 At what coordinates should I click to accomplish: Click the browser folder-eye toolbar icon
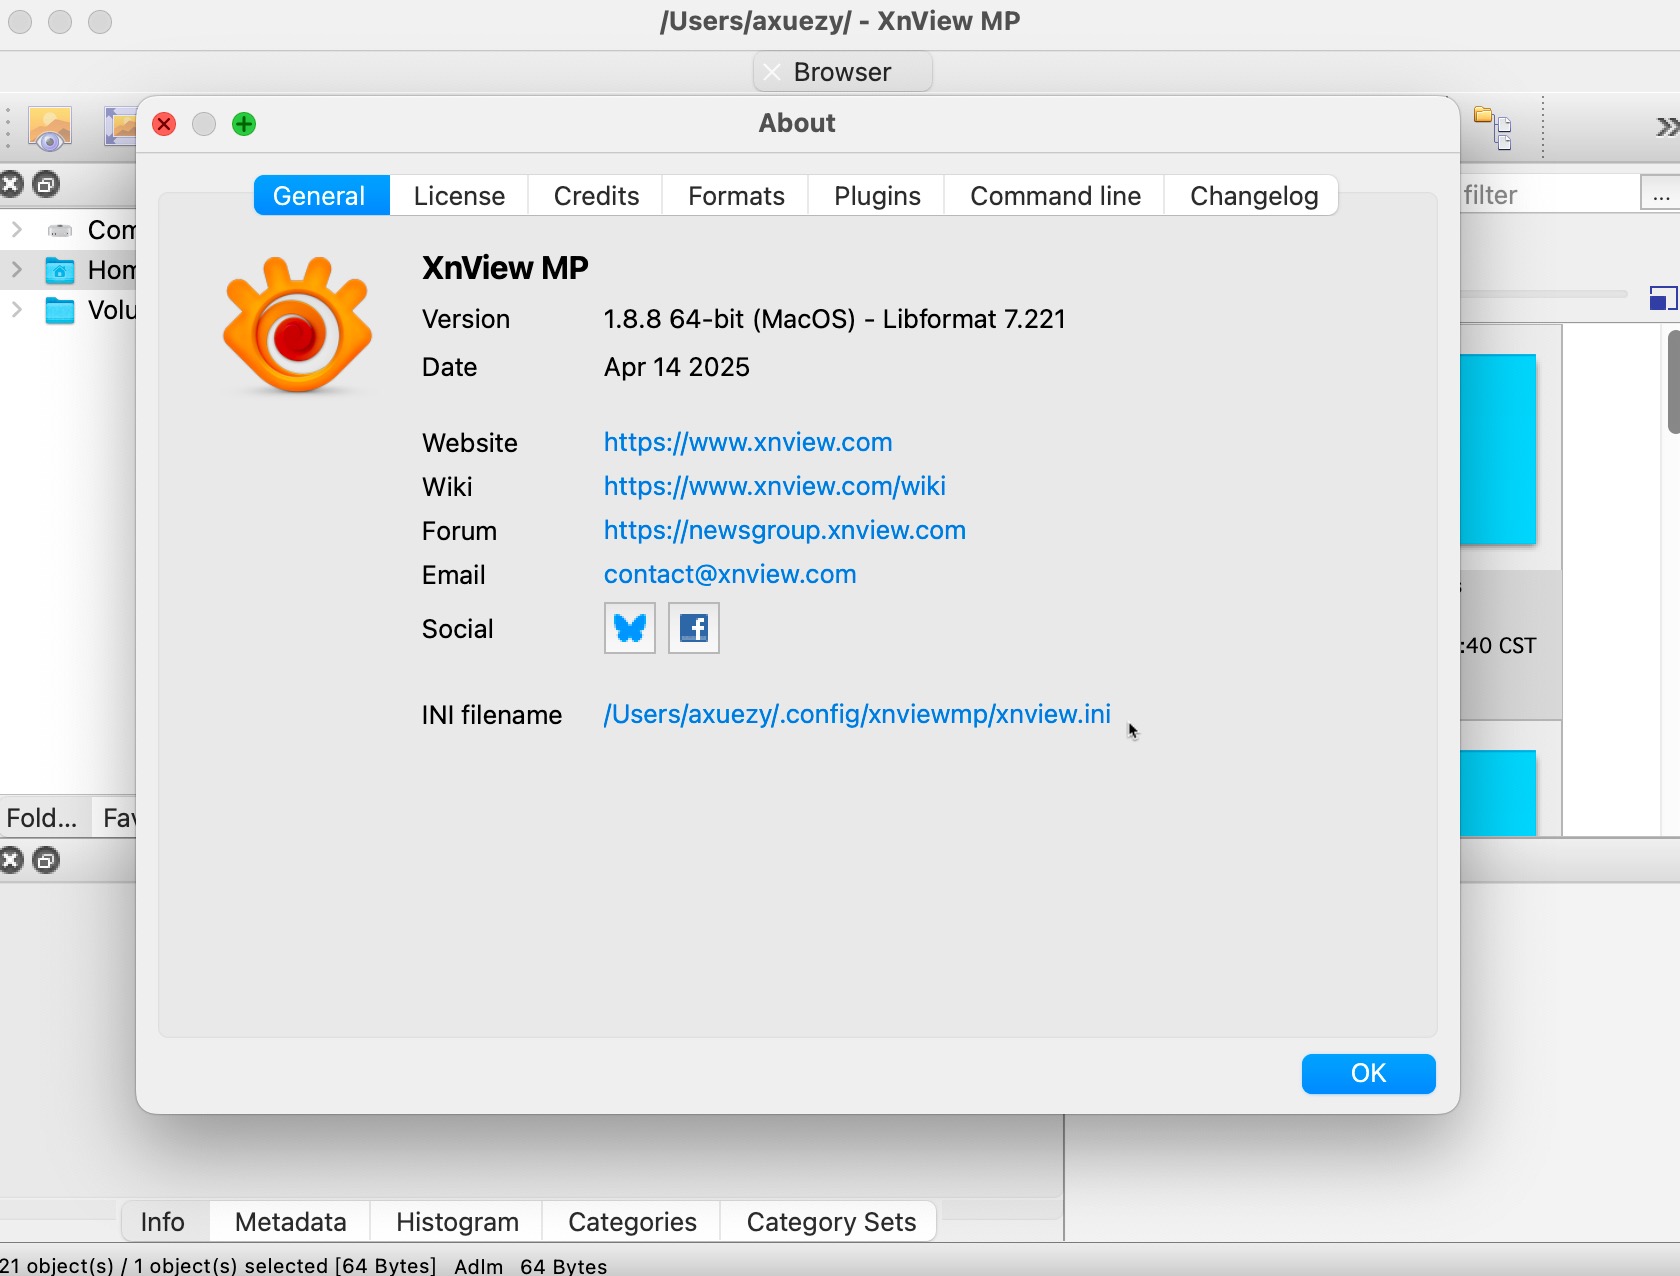click(49, 128)
